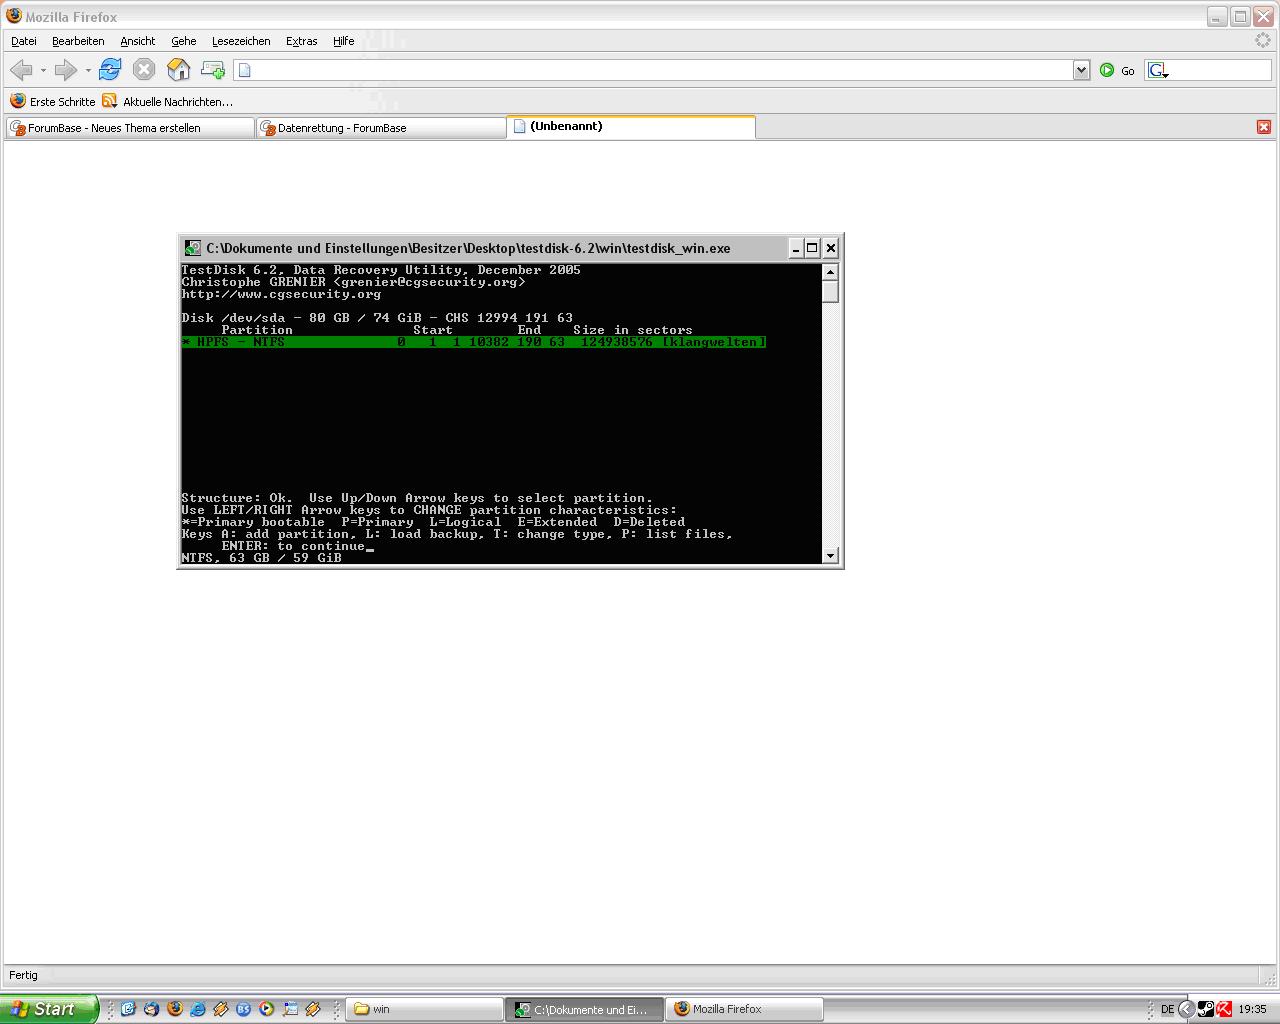
Task: Maximize the testdisk console window
Action: [812, 248]
